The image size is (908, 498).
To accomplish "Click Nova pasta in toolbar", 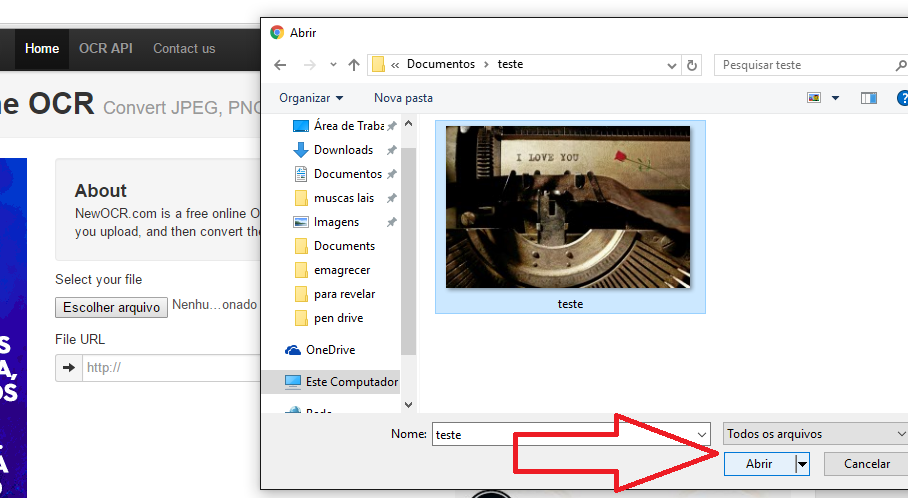I will click(x=403, y=98).
